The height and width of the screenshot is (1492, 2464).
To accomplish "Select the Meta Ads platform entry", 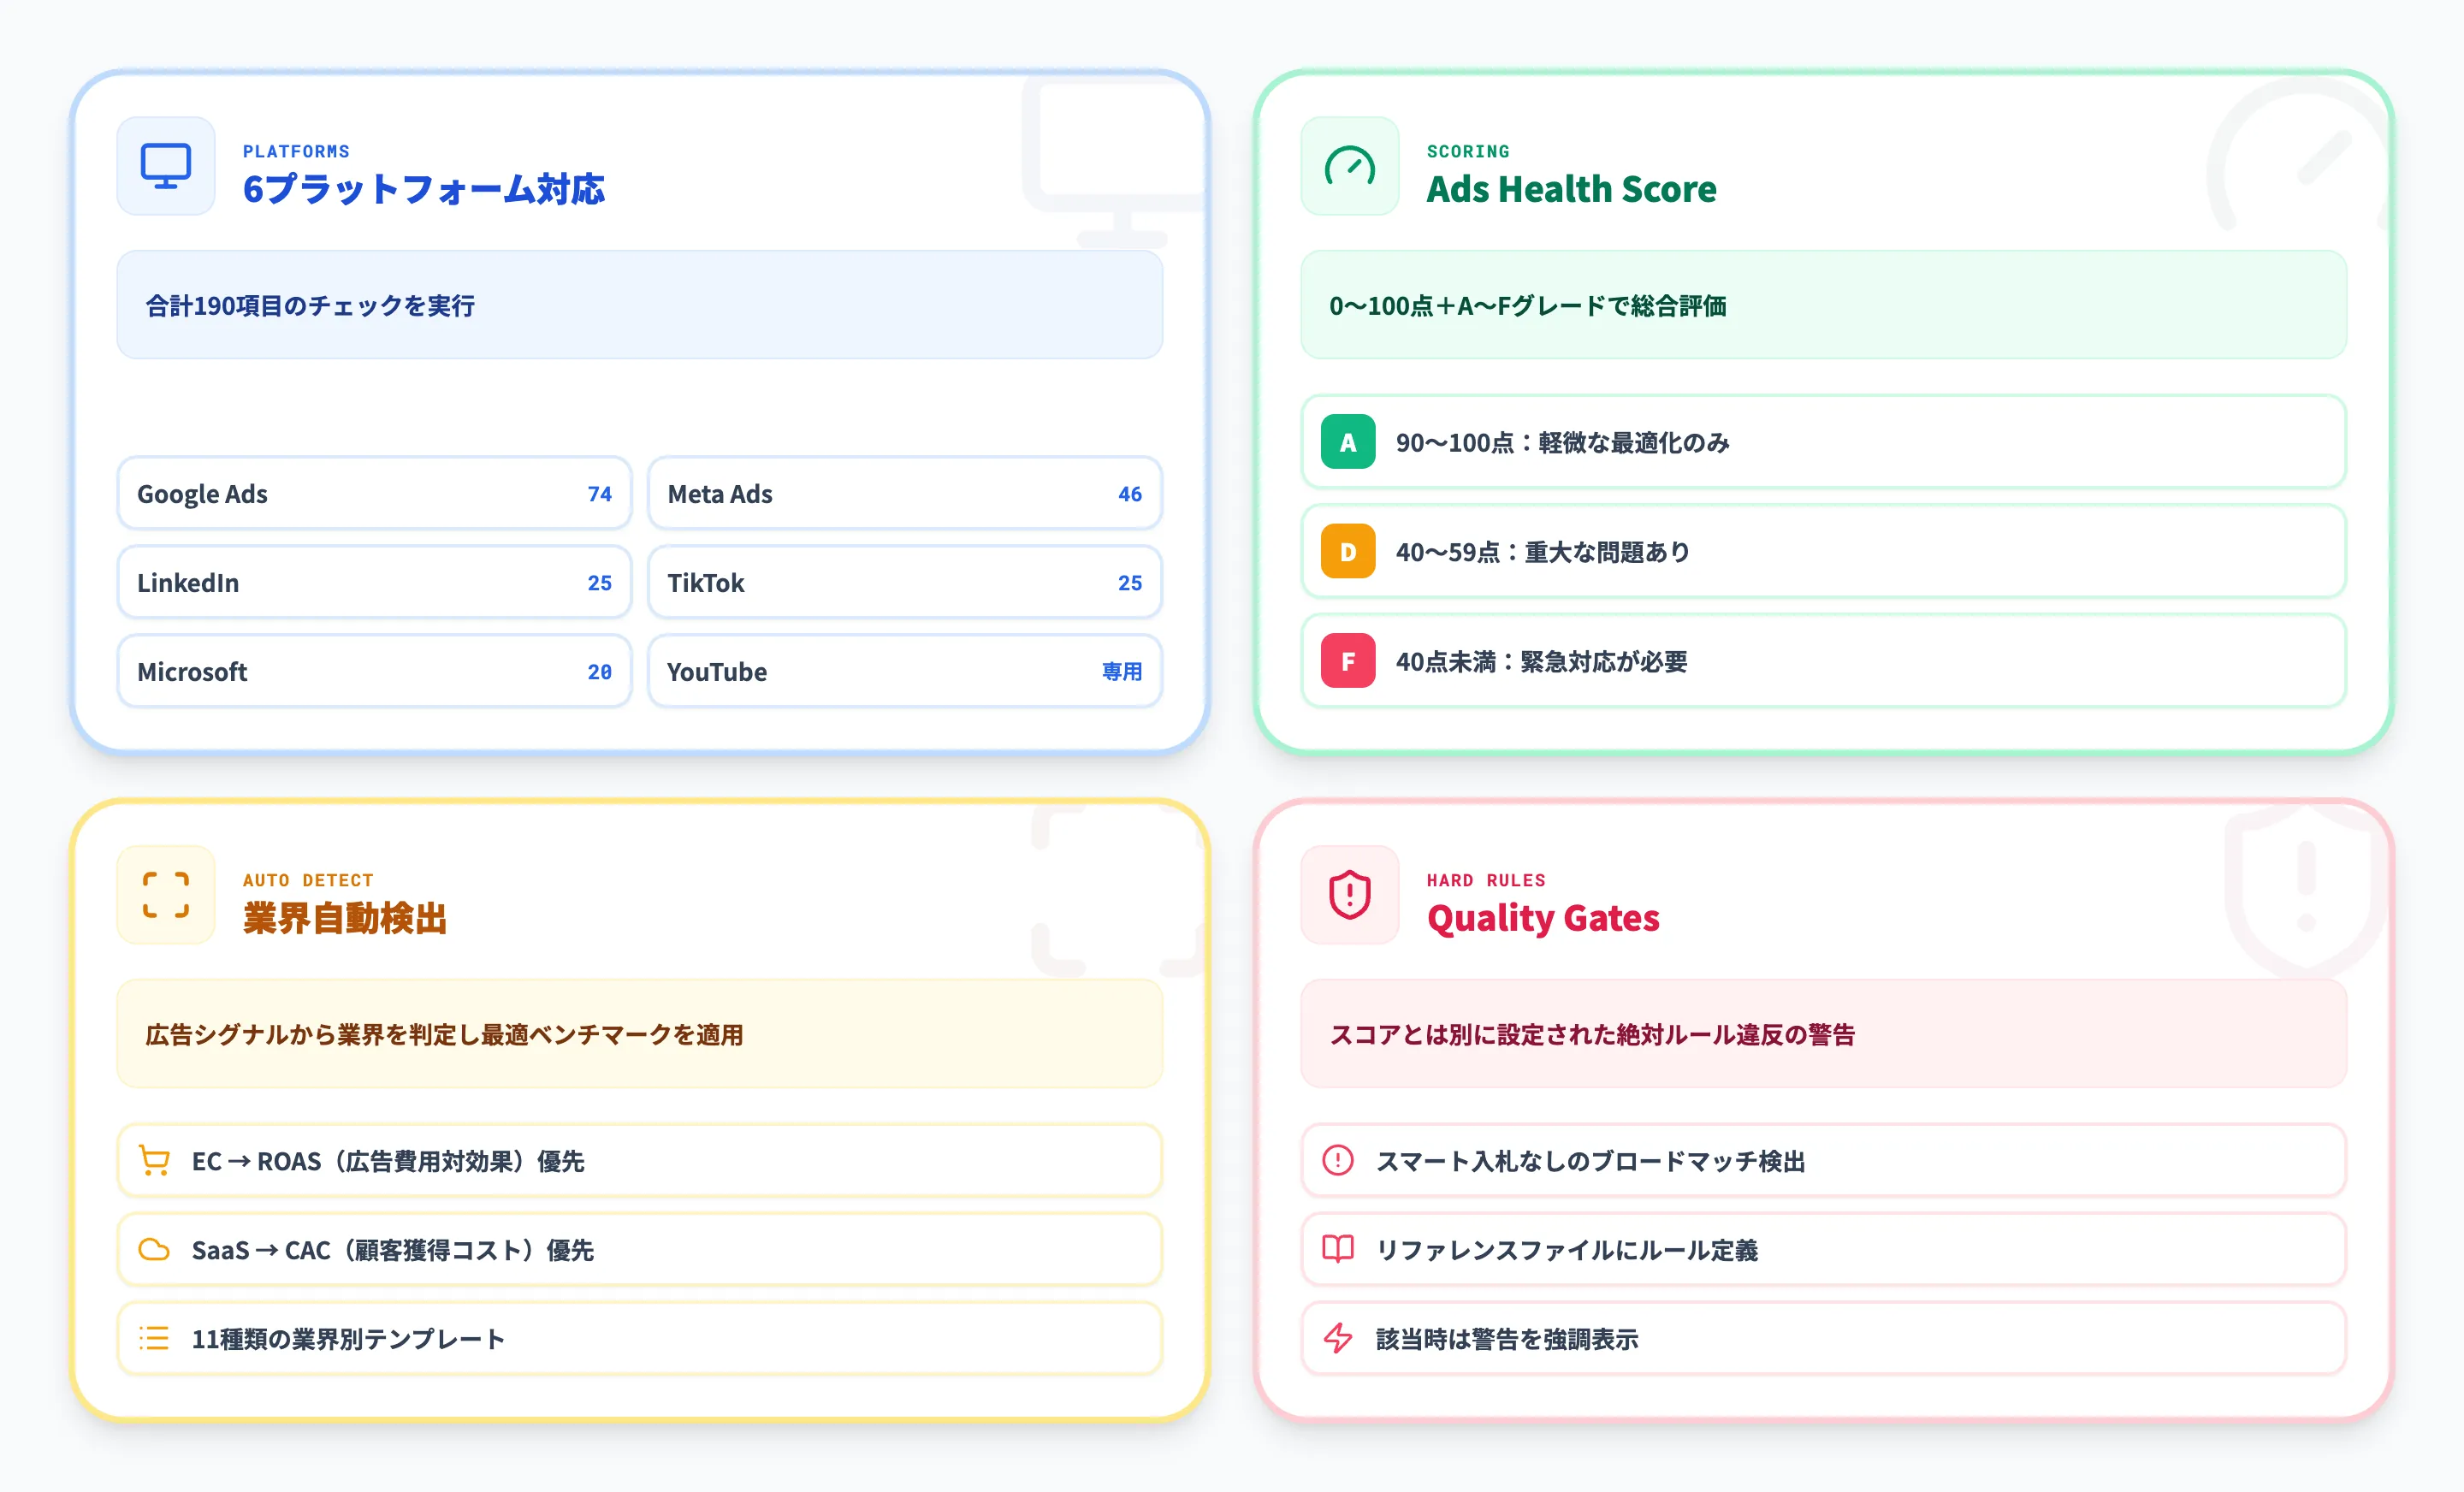I will pyautogui.click(x=904, y=493).
